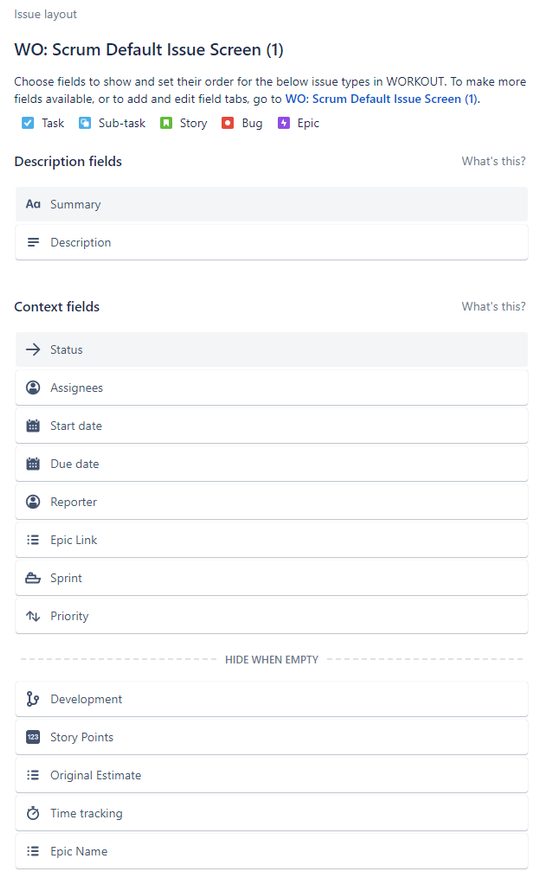Click the purple Epic issue type icon
This screenshot has width=553, height=884.
click(x=284, y=123)
